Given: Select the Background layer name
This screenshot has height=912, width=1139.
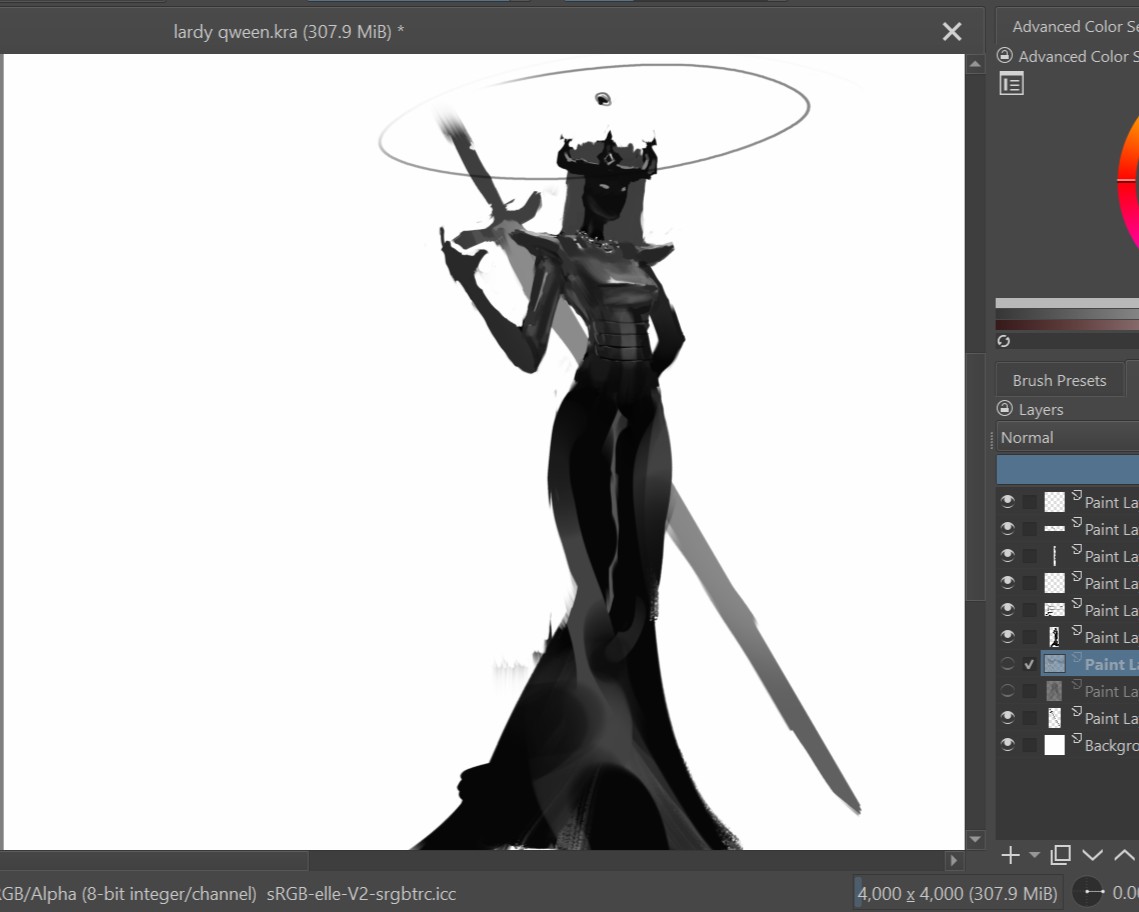Looking at the screenshot, I should click(x=1111, y=745).
